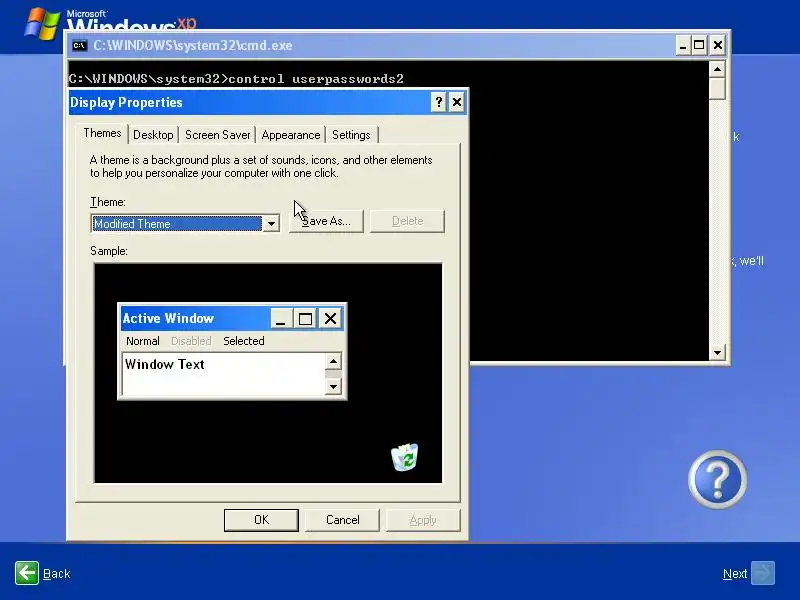Click the Cancel button
The width and height of the screenshot is (800, 600).
(342, 520)
